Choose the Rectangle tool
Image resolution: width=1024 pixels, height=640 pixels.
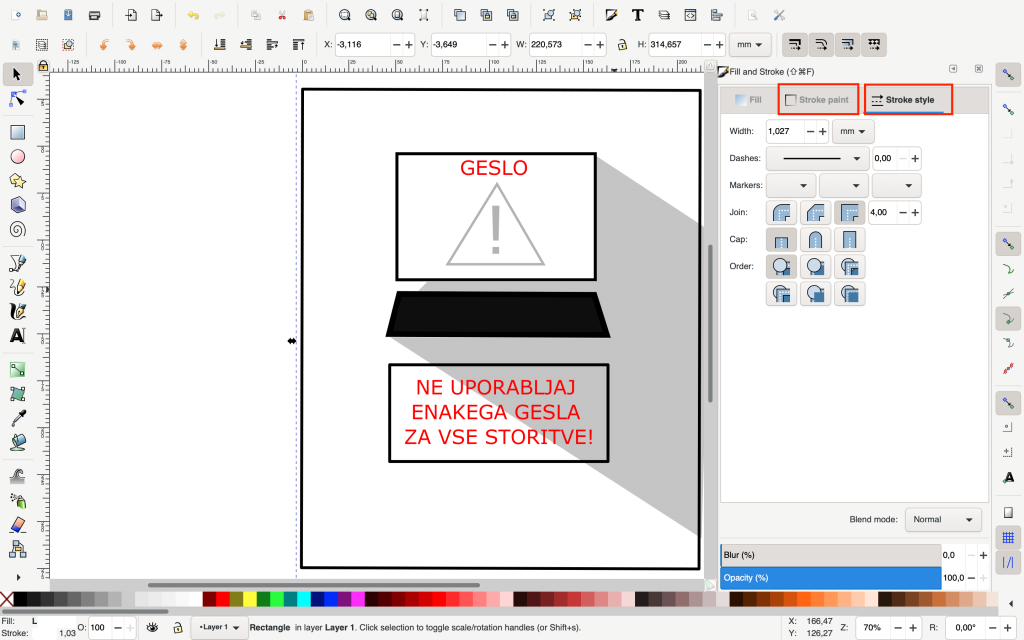coord(18,133)
